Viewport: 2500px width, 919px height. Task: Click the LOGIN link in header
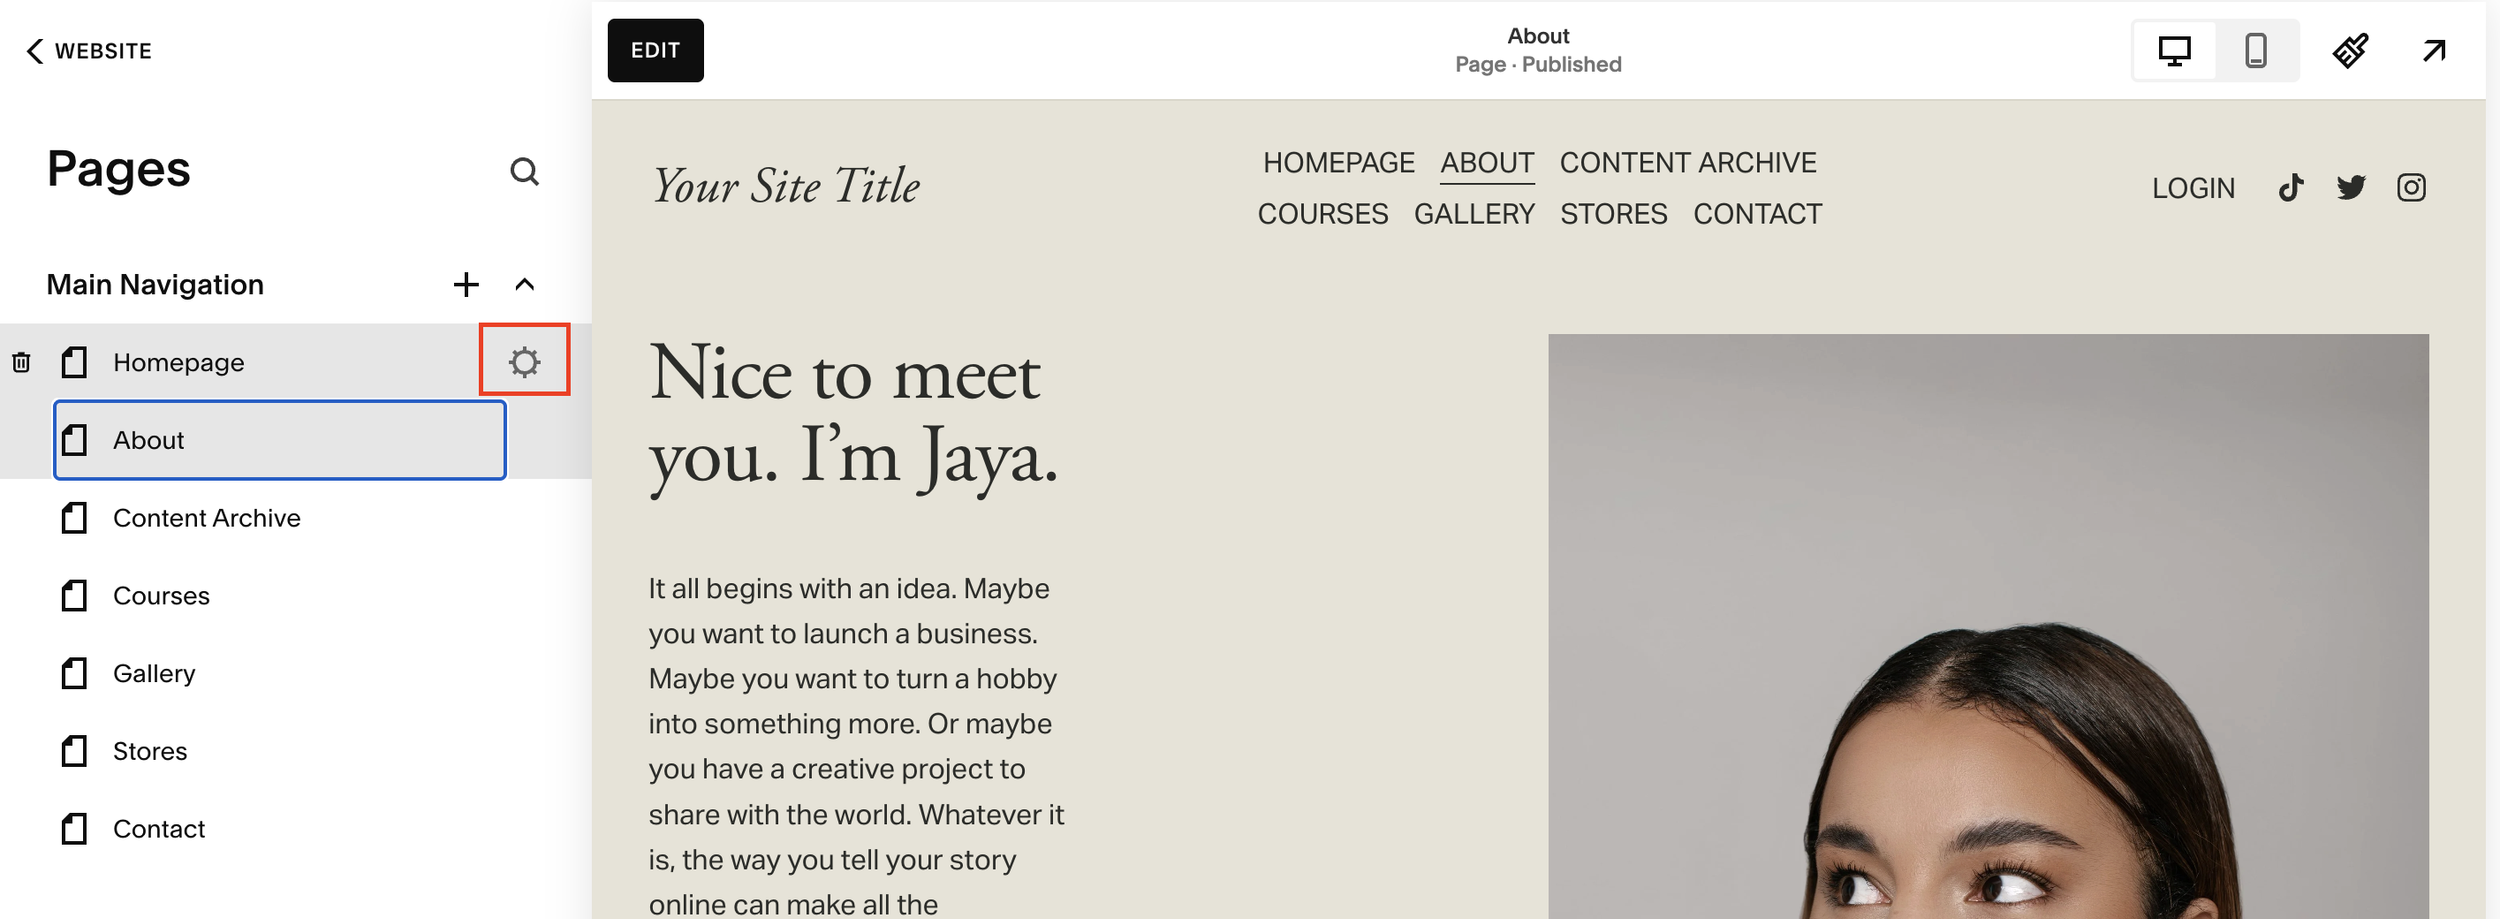[2193, 188]
